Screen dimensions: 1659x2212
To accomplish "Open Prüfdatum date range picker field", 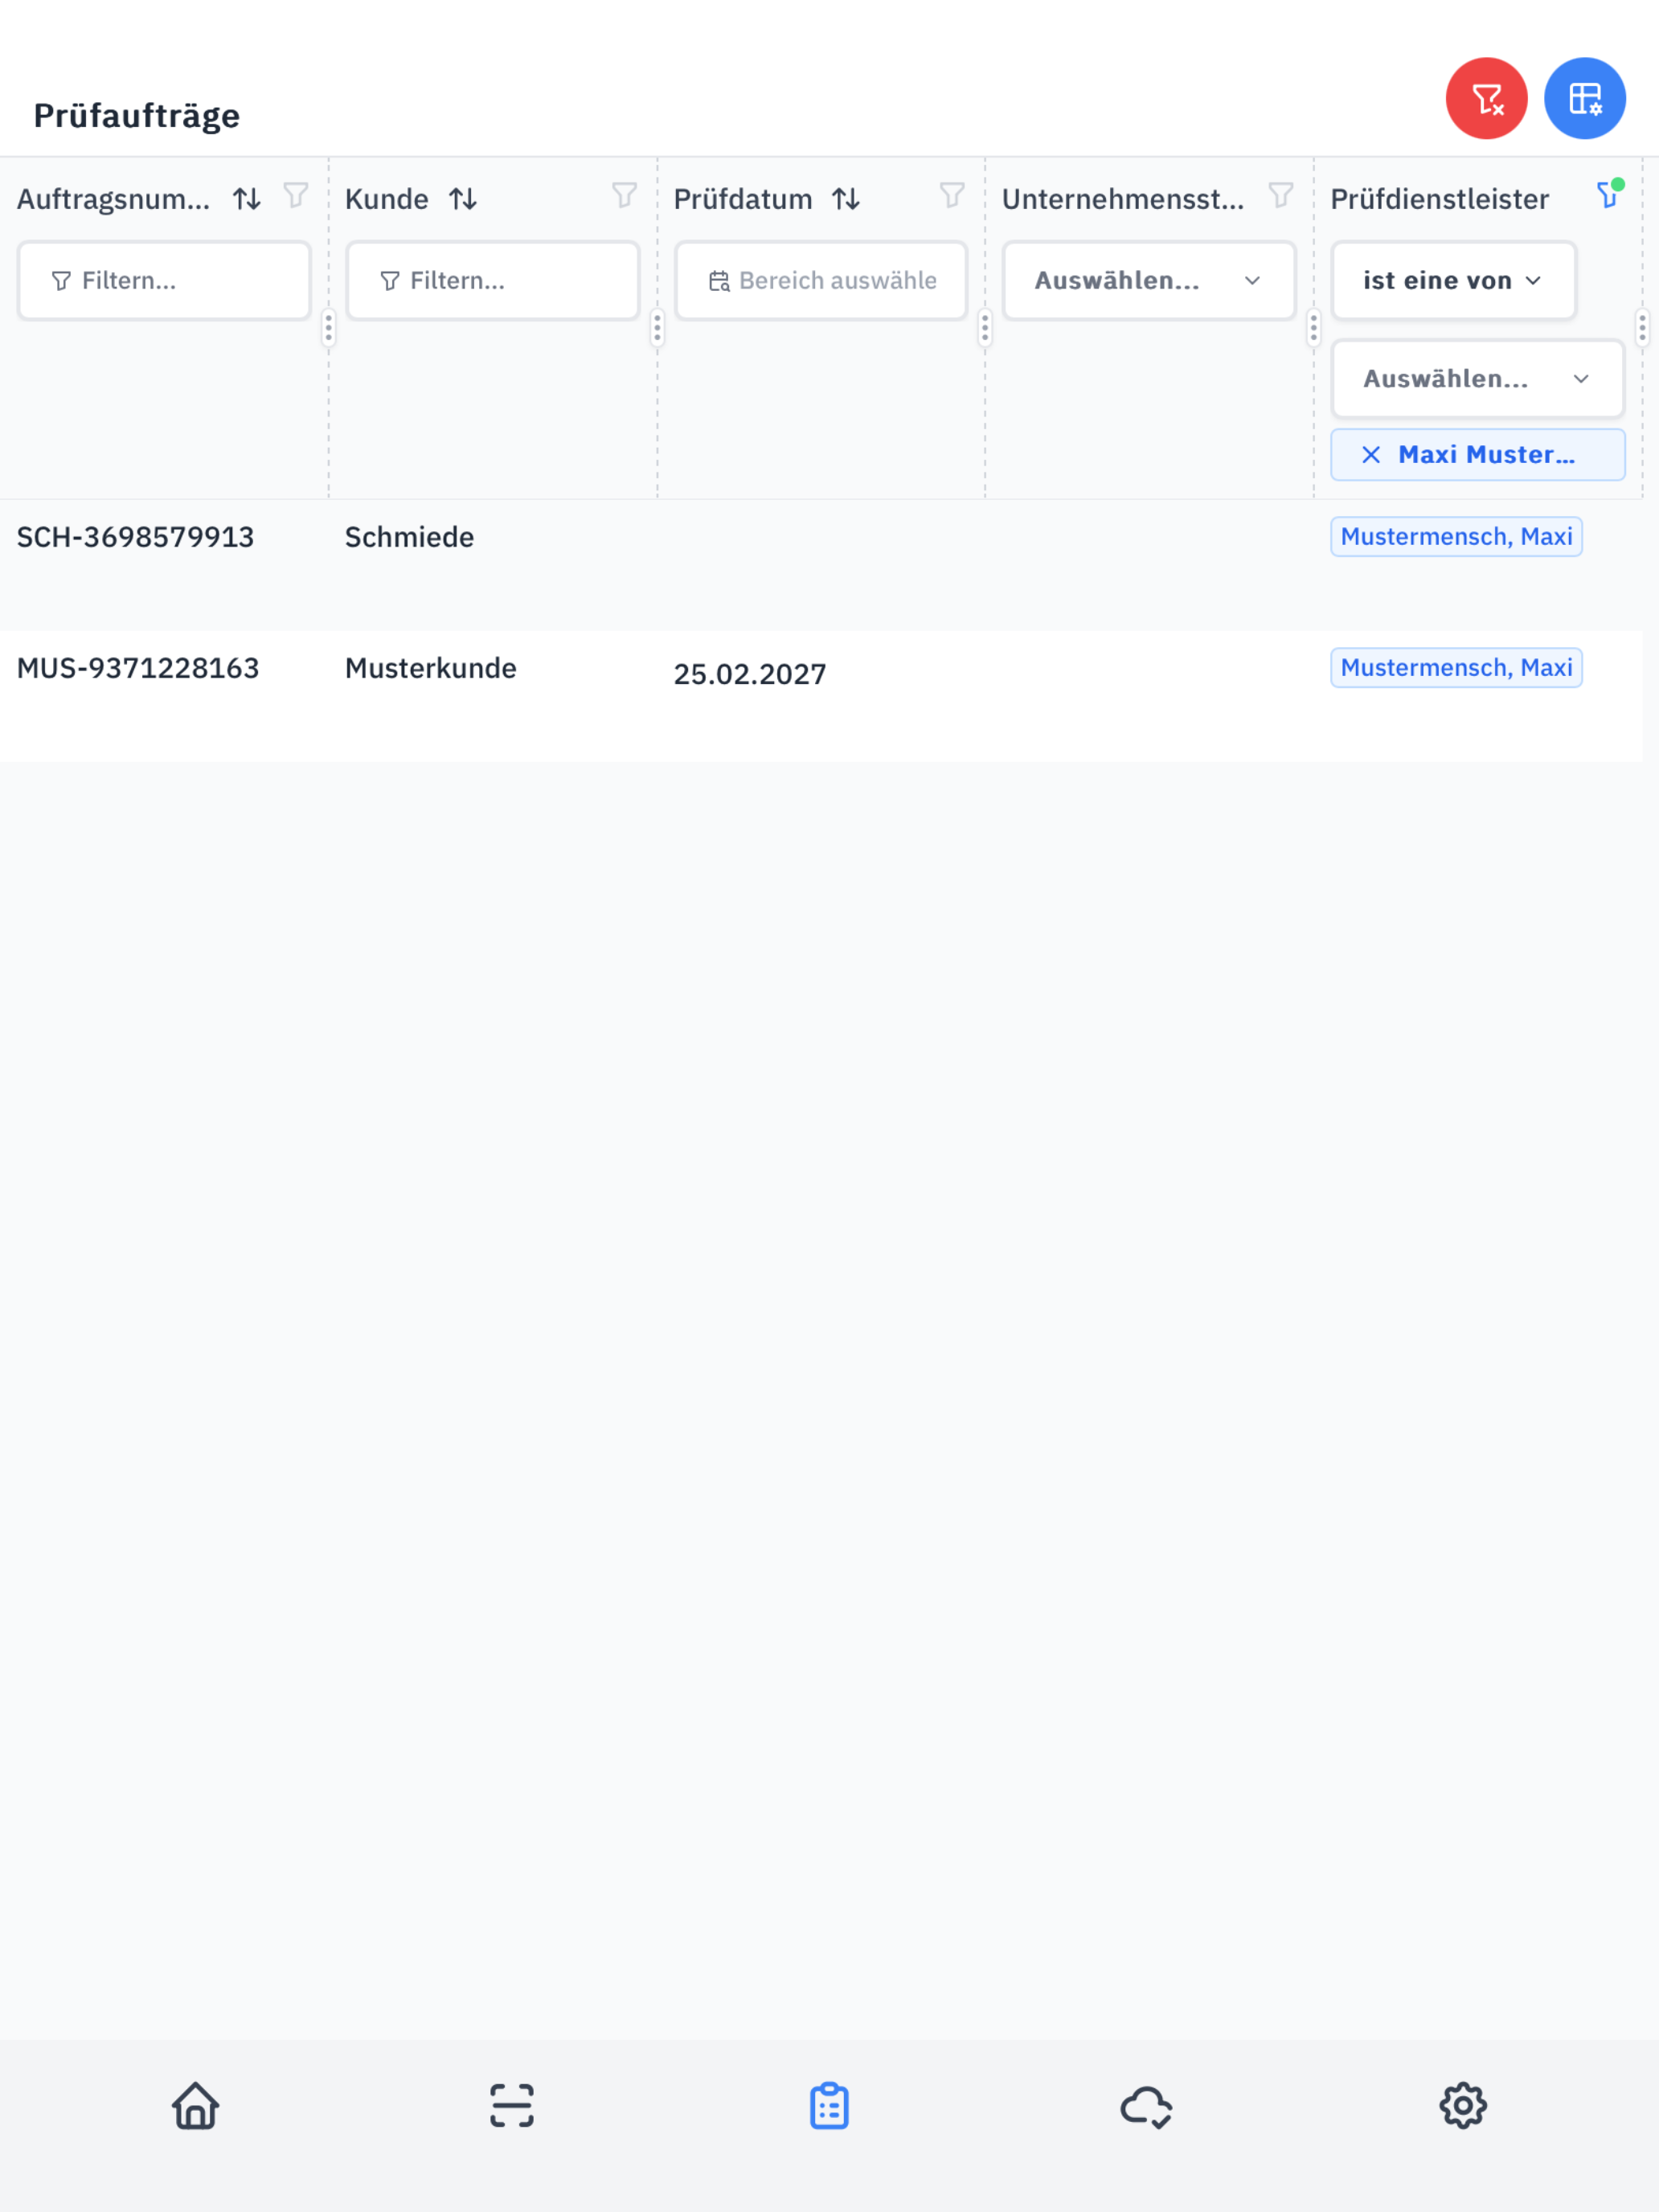I will [x=821, y=281].
